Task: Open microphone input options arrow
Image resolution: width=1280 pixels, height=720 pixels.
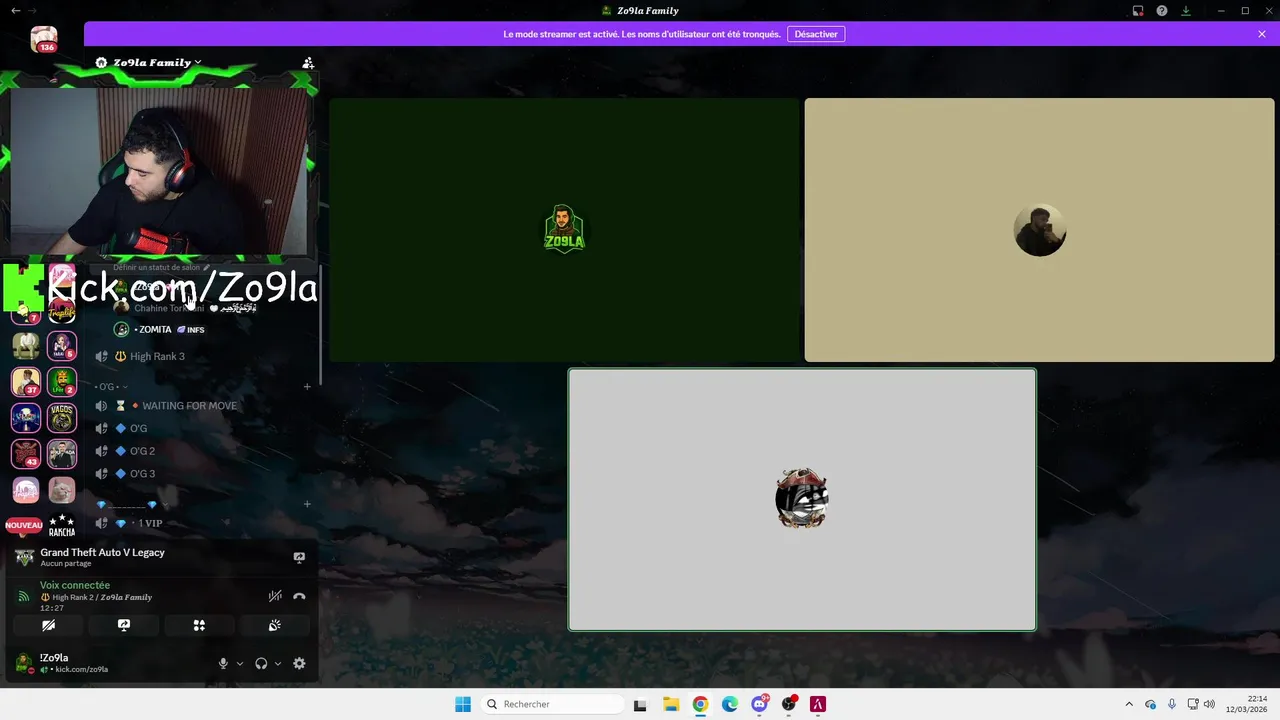Action: 239,663
